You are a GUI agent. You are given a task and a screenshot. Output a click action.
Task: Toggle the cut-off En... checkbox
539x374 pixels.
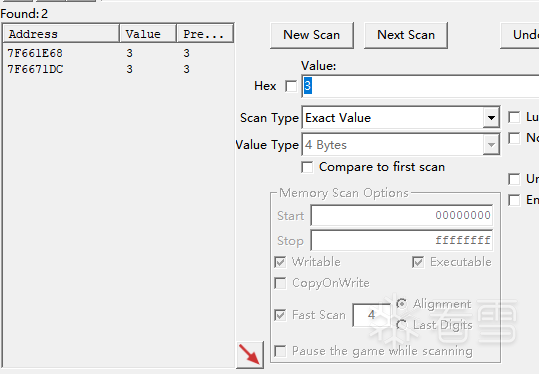514,200
